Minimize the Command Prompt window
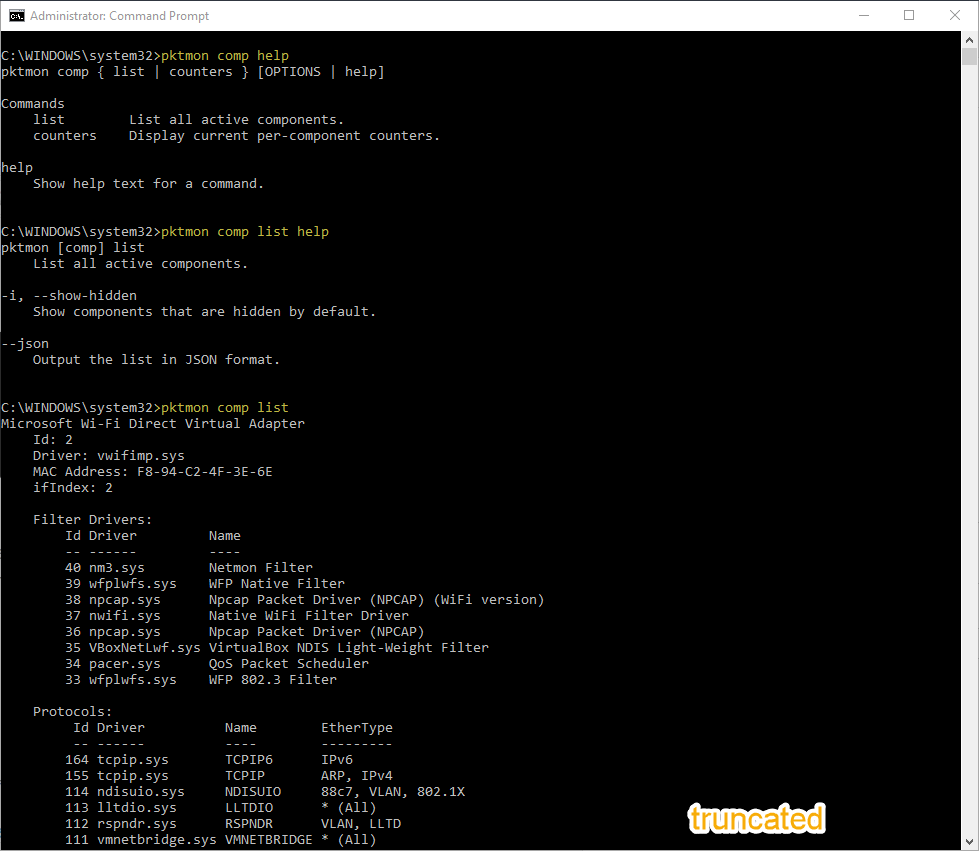Screen dimensions: 979x851 point(863,15)
